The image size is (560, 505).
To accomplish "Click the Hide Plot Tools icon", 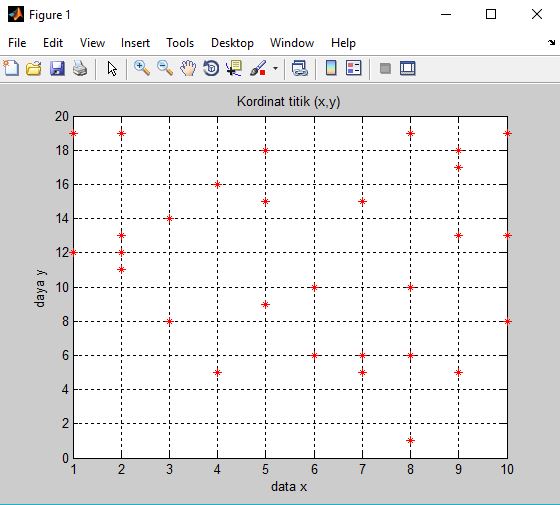I will (x=385, y=68).
